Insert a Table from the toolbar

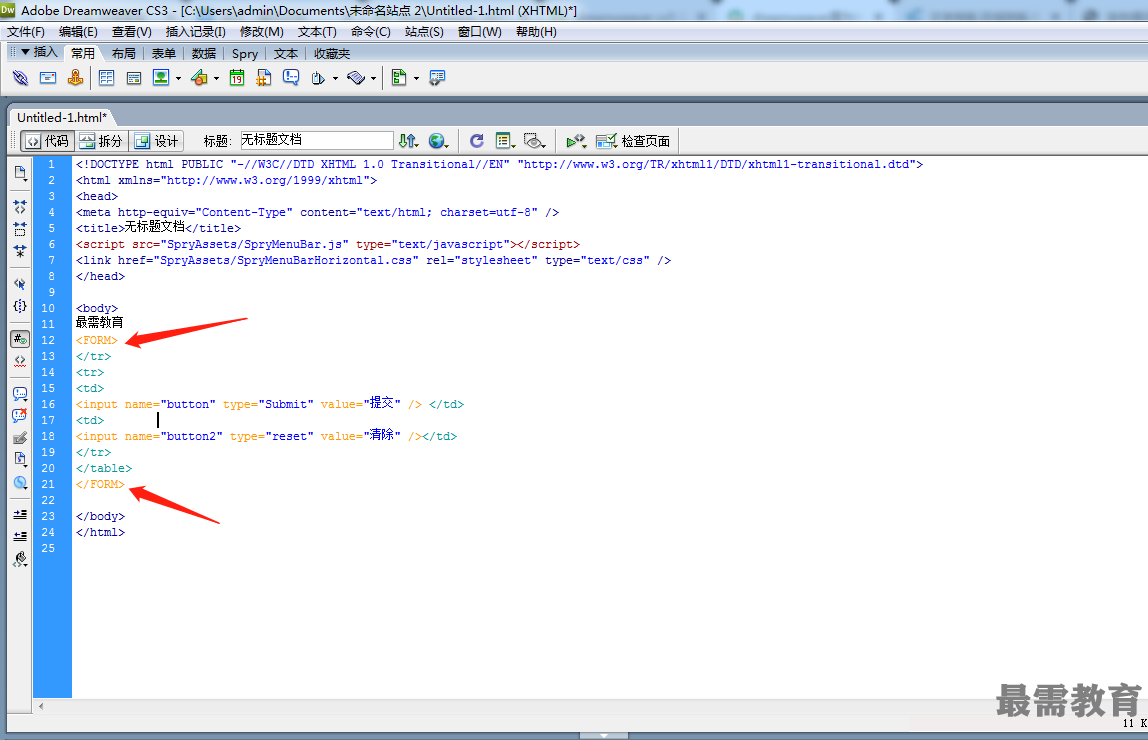106,78
